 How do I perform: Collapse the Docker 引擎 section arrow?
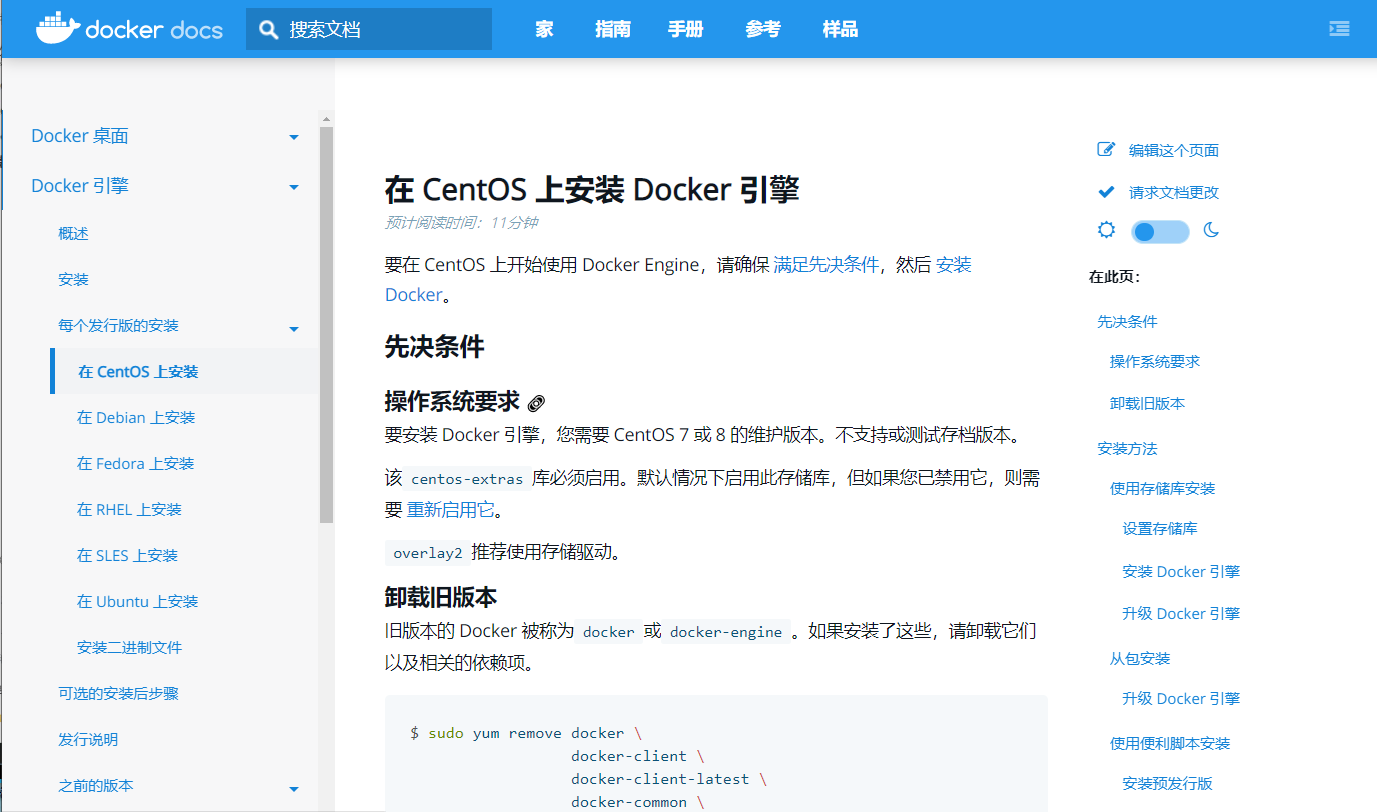[x=294, y=187]
